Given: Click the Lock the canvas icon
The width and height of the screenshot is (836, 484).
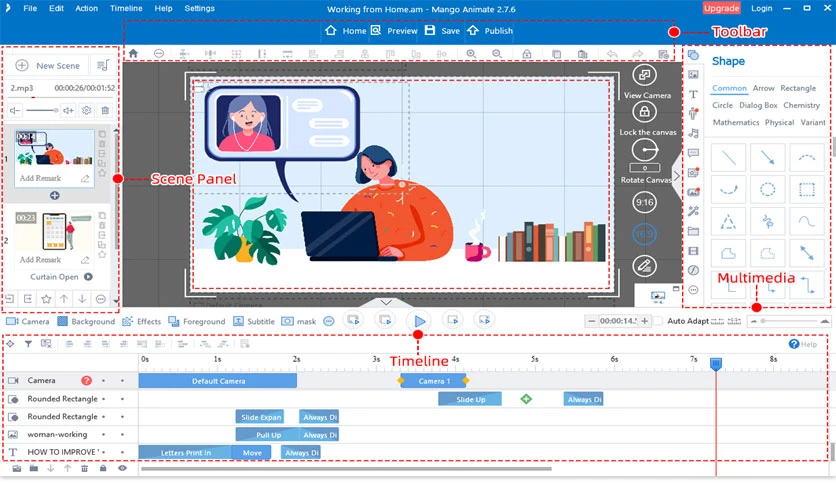Looking at the screenshot, I should coord(645,112).
